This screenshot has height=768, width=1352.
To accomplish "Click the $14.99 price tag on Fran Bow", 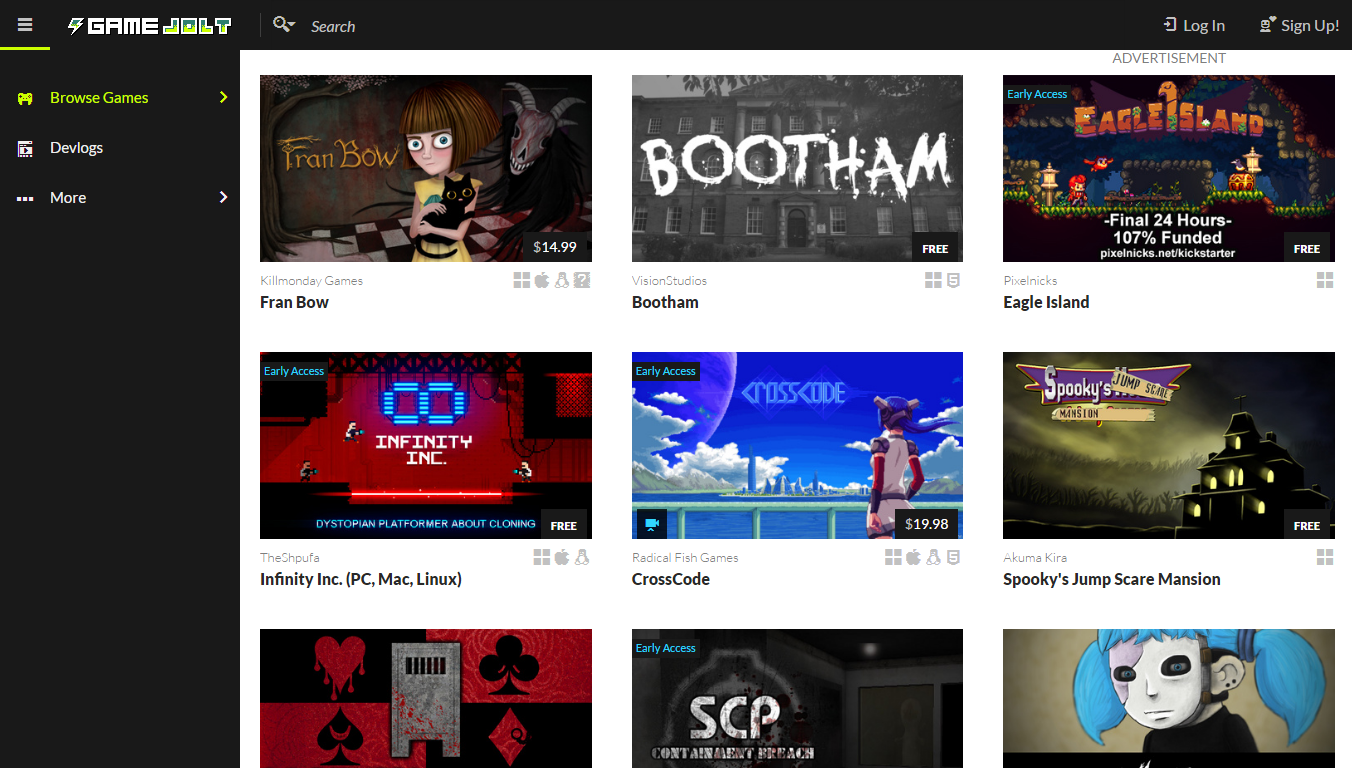I will point(555,247).
